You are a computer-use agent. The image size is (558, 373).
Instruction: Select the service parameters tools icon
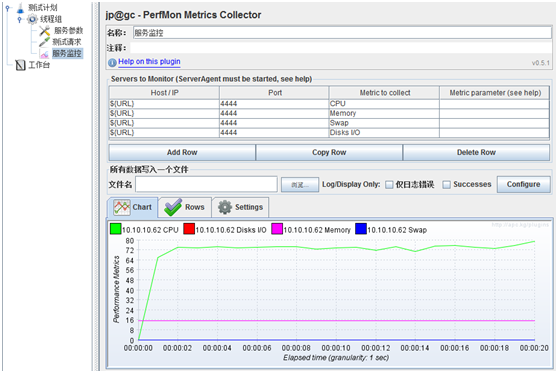[45, 31]
